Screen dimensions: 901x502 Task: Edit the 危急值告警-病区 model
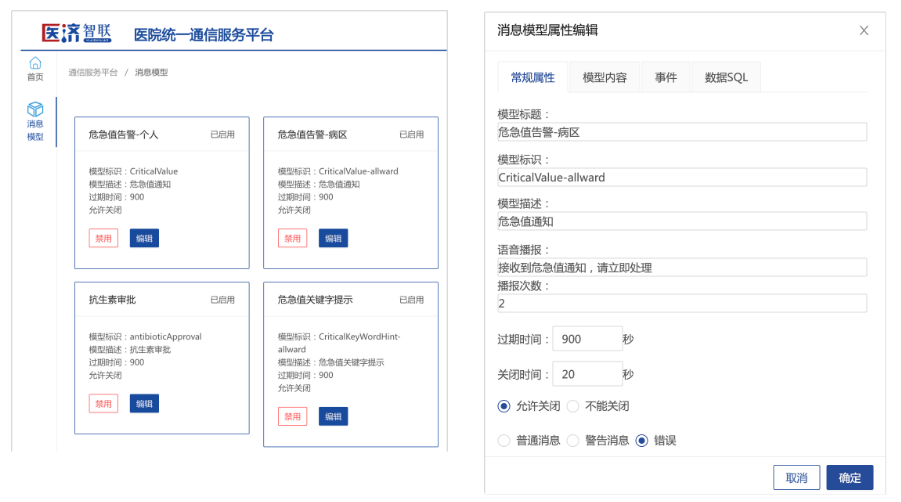point(333,238)
